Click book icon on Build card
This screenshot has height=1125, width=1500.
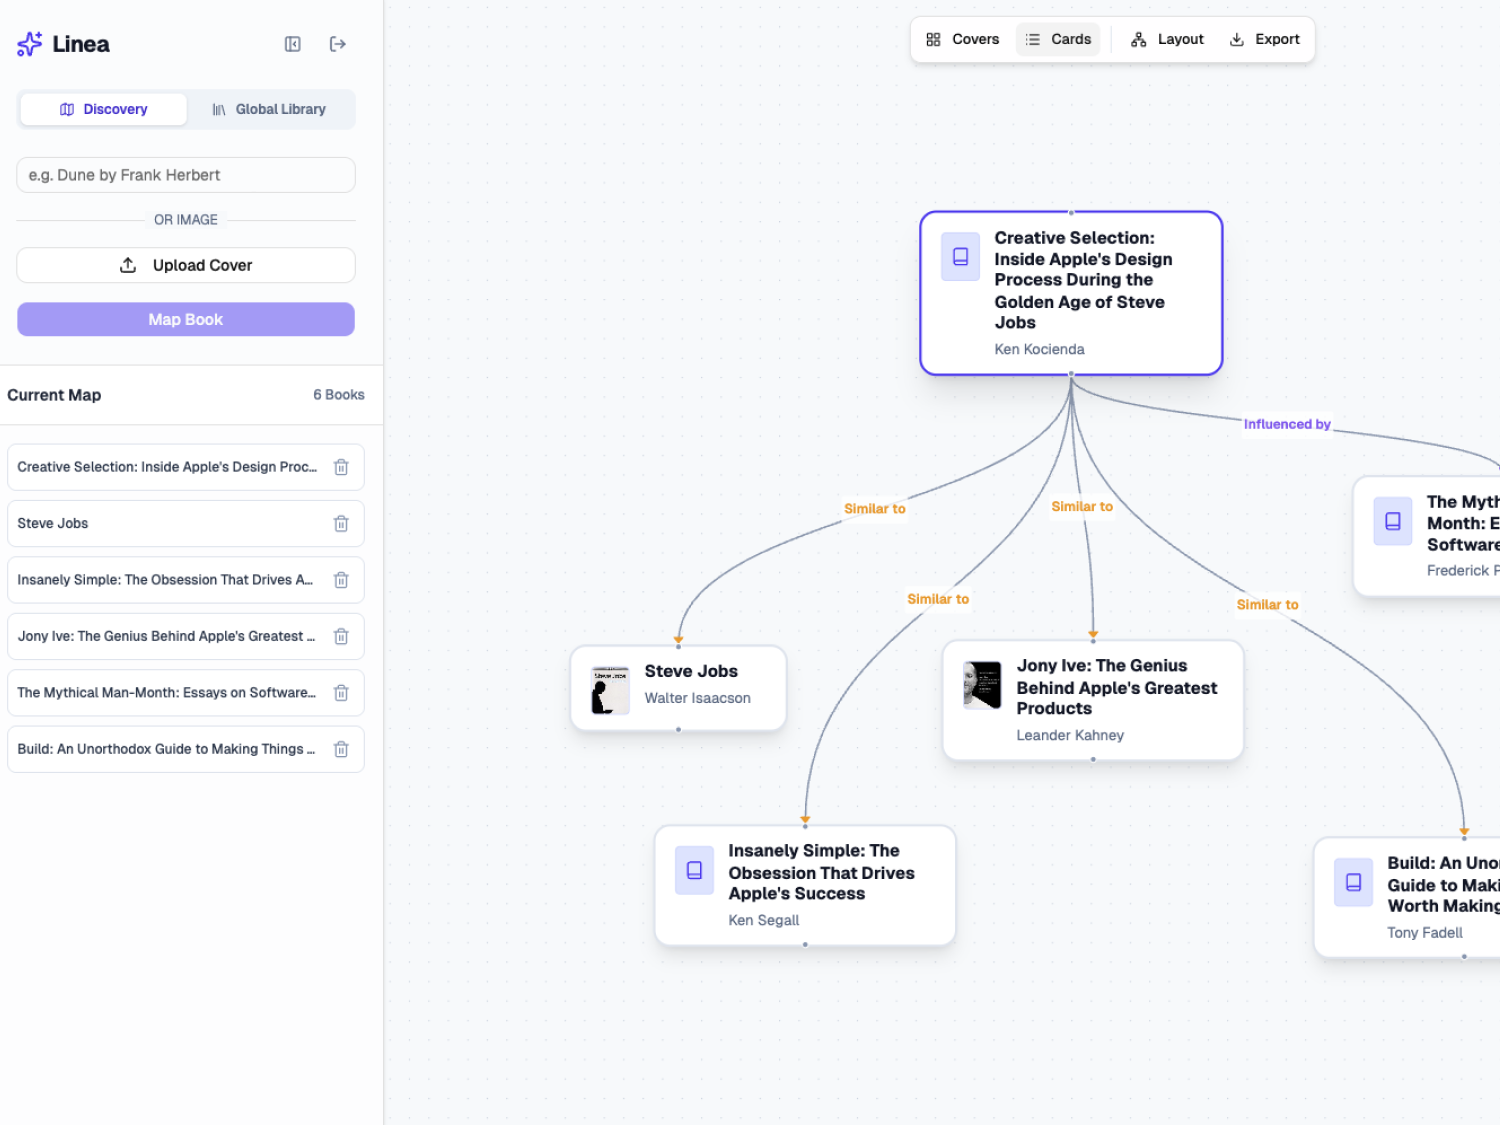[x=1353, y=882]
